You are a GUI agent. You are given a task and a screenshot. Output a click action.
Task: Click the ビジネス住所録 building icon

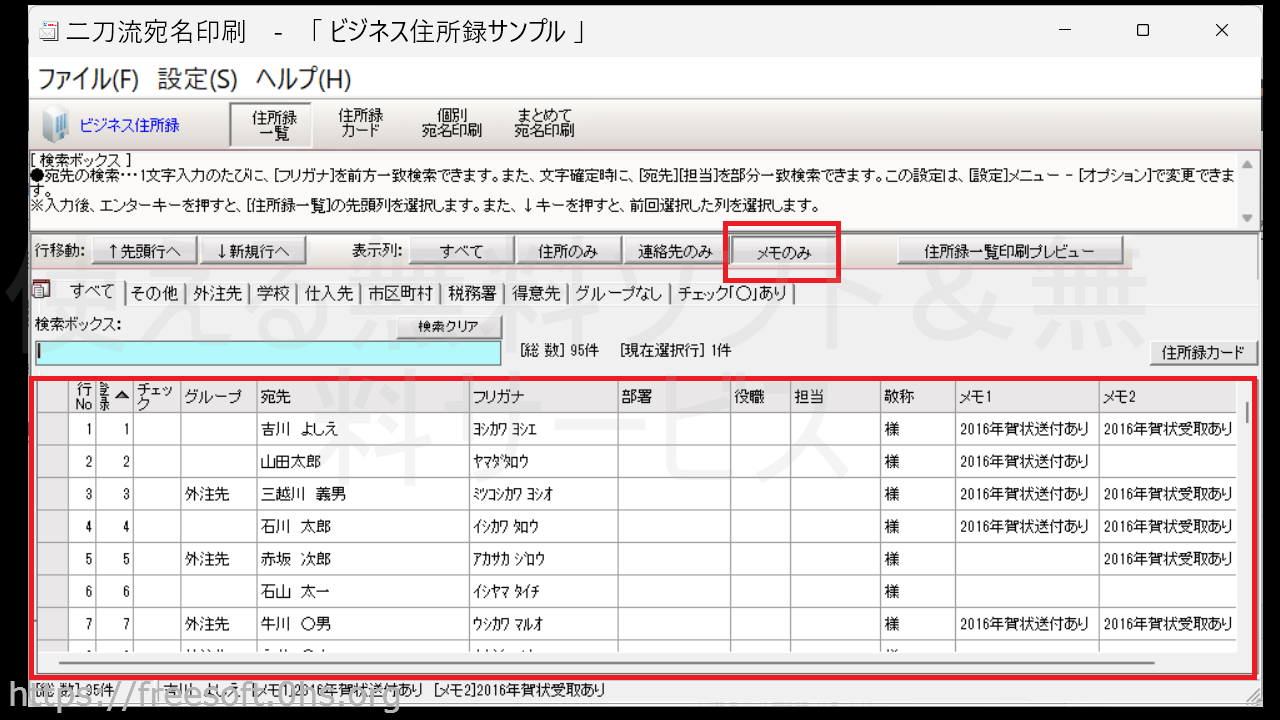tap(56, 124)
